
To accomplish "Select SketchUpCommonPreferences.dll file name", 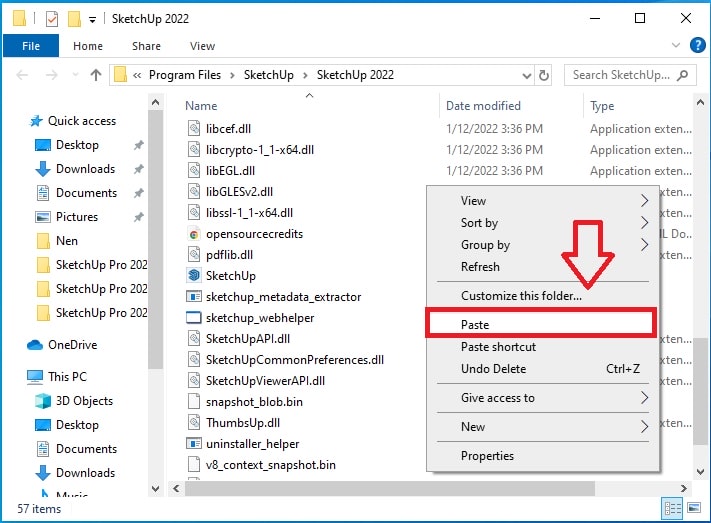I will pyautogui.click(x=295, y=360).
